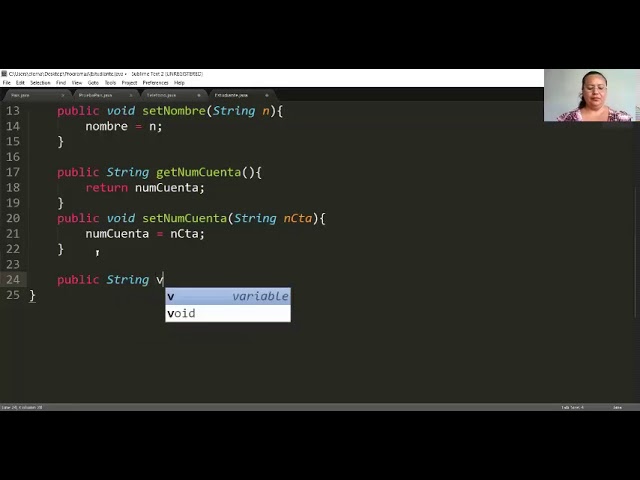Open the File menu

[7, 83]
